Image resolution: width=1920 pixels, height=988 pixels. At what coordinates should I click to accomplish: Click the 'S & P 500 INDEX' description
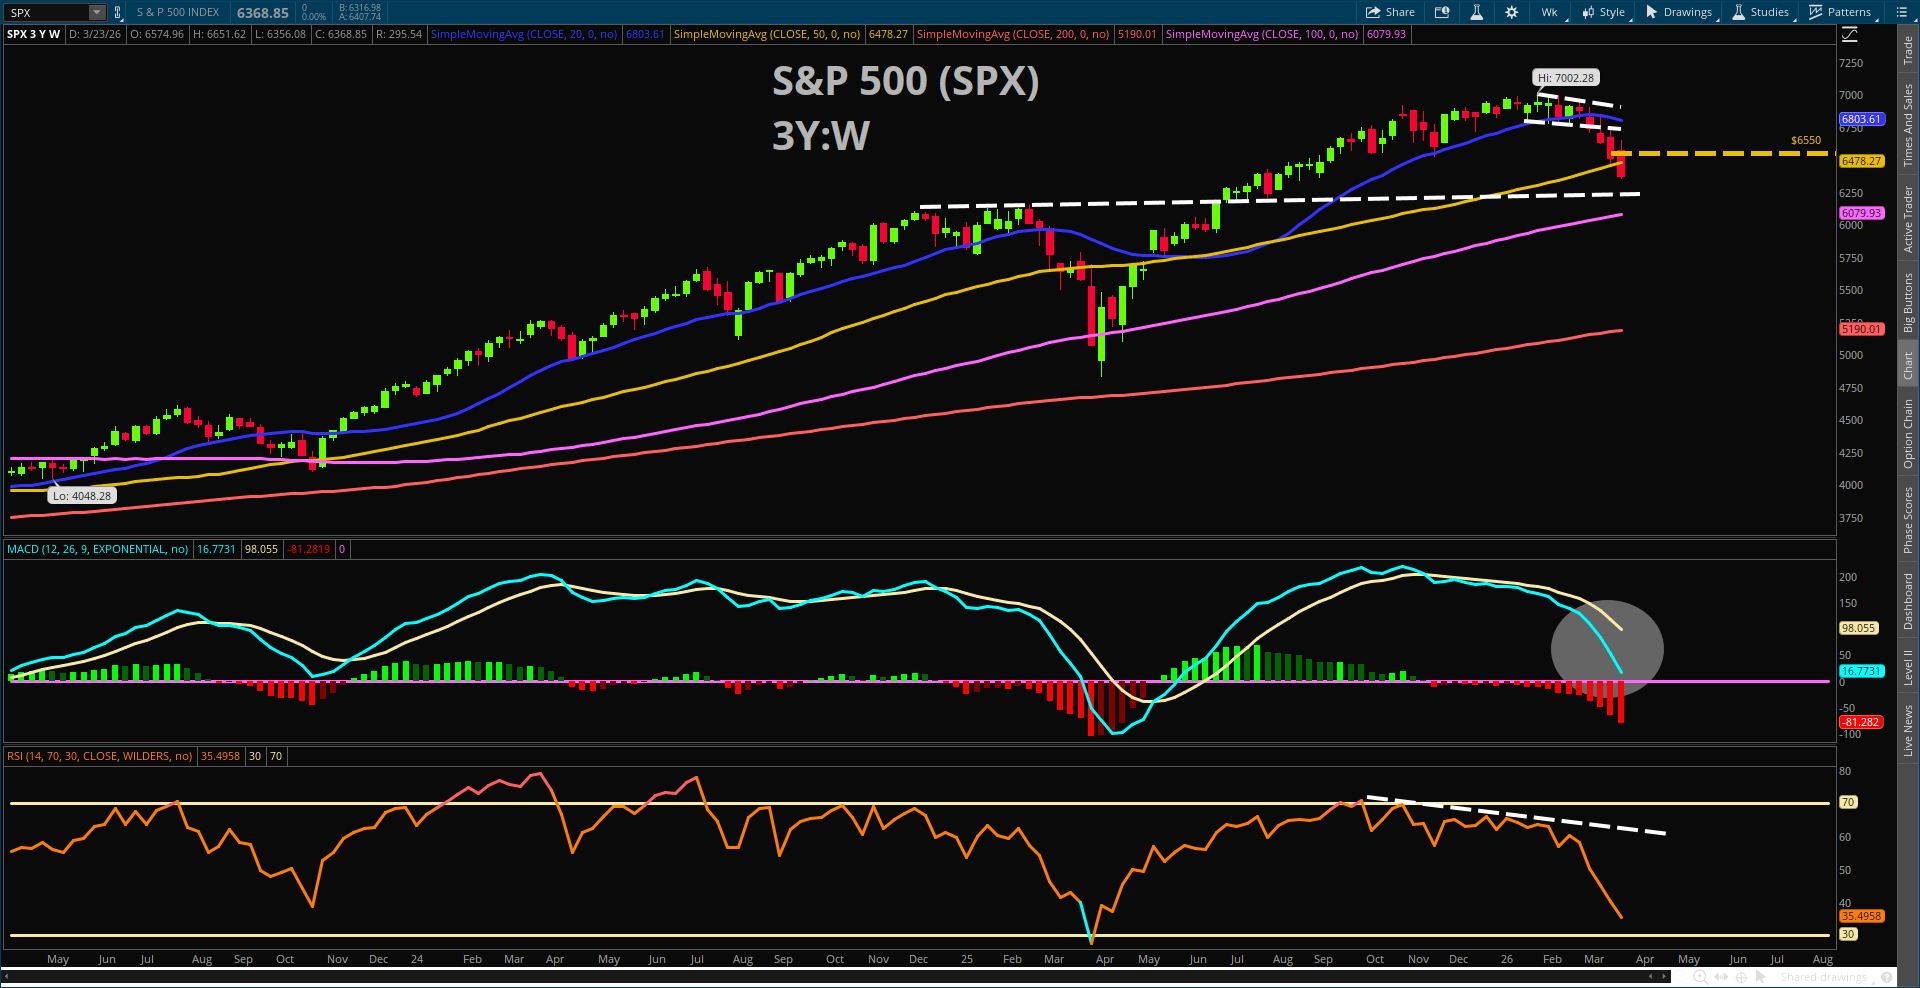tap(178, 12)
